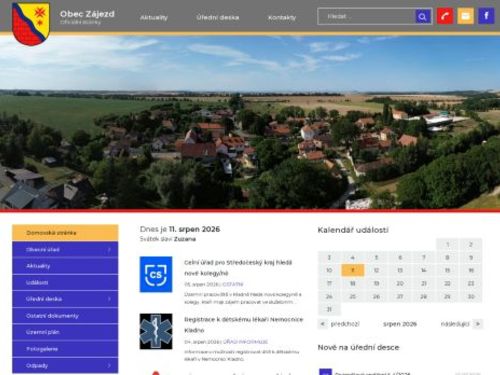Screen dimensions: 500x375
Task: Open article Celní úřad pro Středočeský kraj
Action: pos(238,268)
